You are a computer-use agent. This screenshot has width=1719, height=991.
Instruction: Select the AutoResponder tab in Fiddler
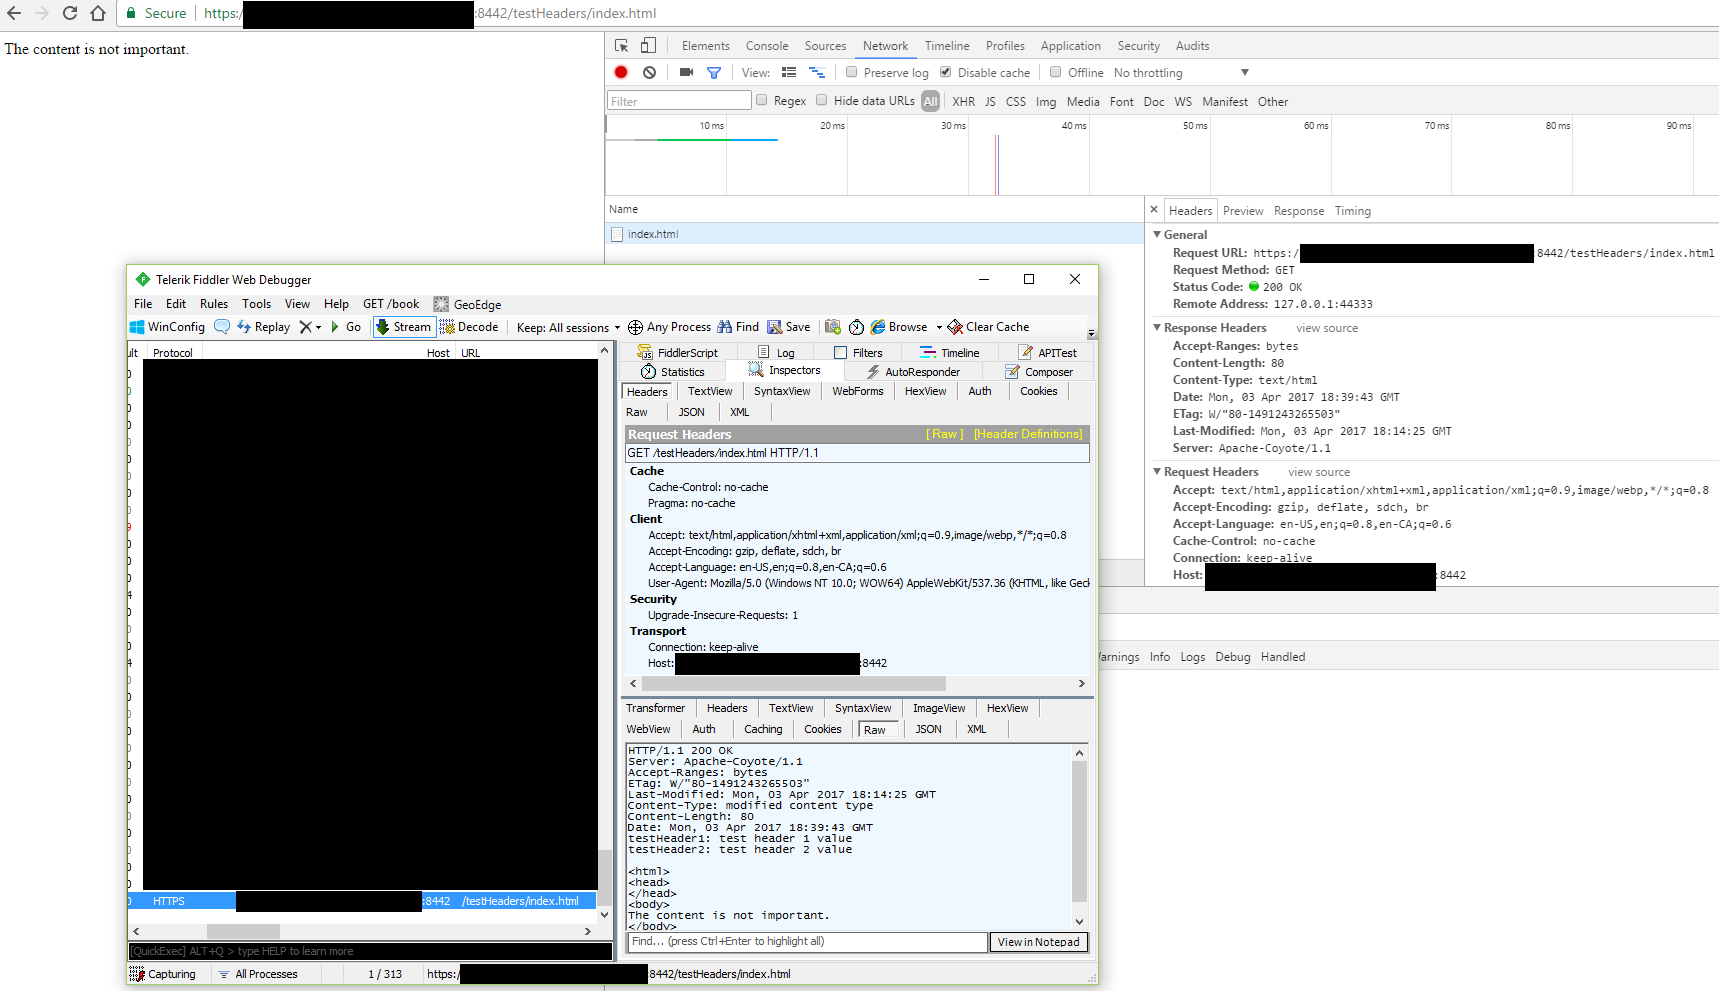coord(913,372)
